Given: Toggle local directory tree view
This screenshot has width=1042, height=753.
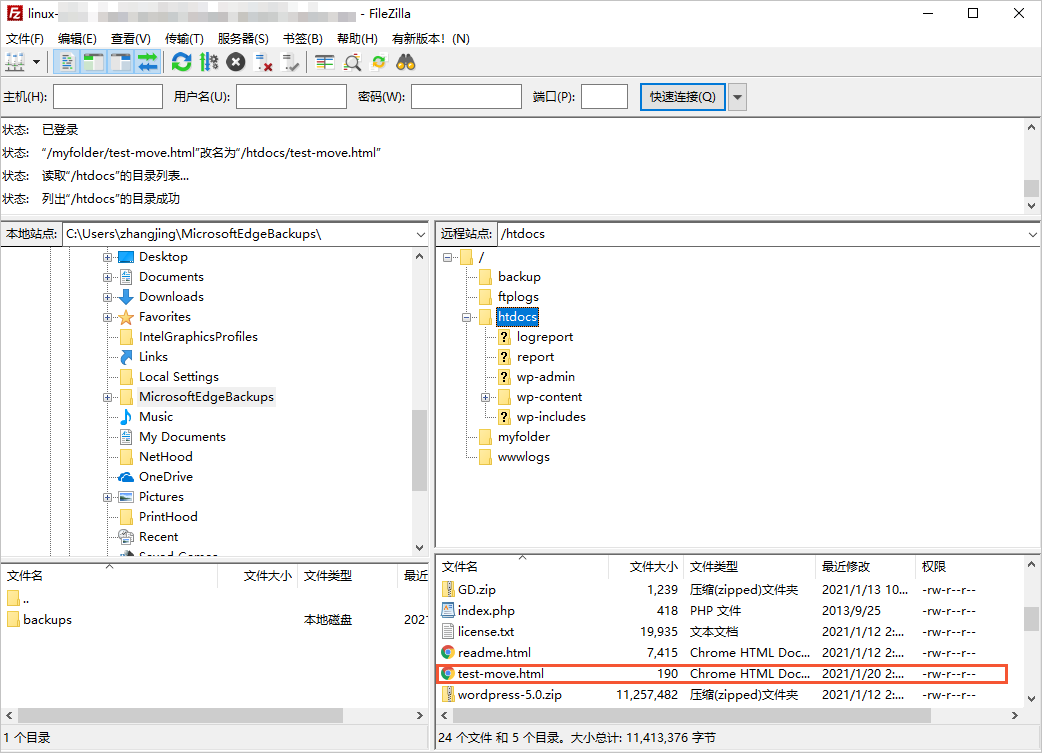Looking at the screenshot, I should point(94,62).
